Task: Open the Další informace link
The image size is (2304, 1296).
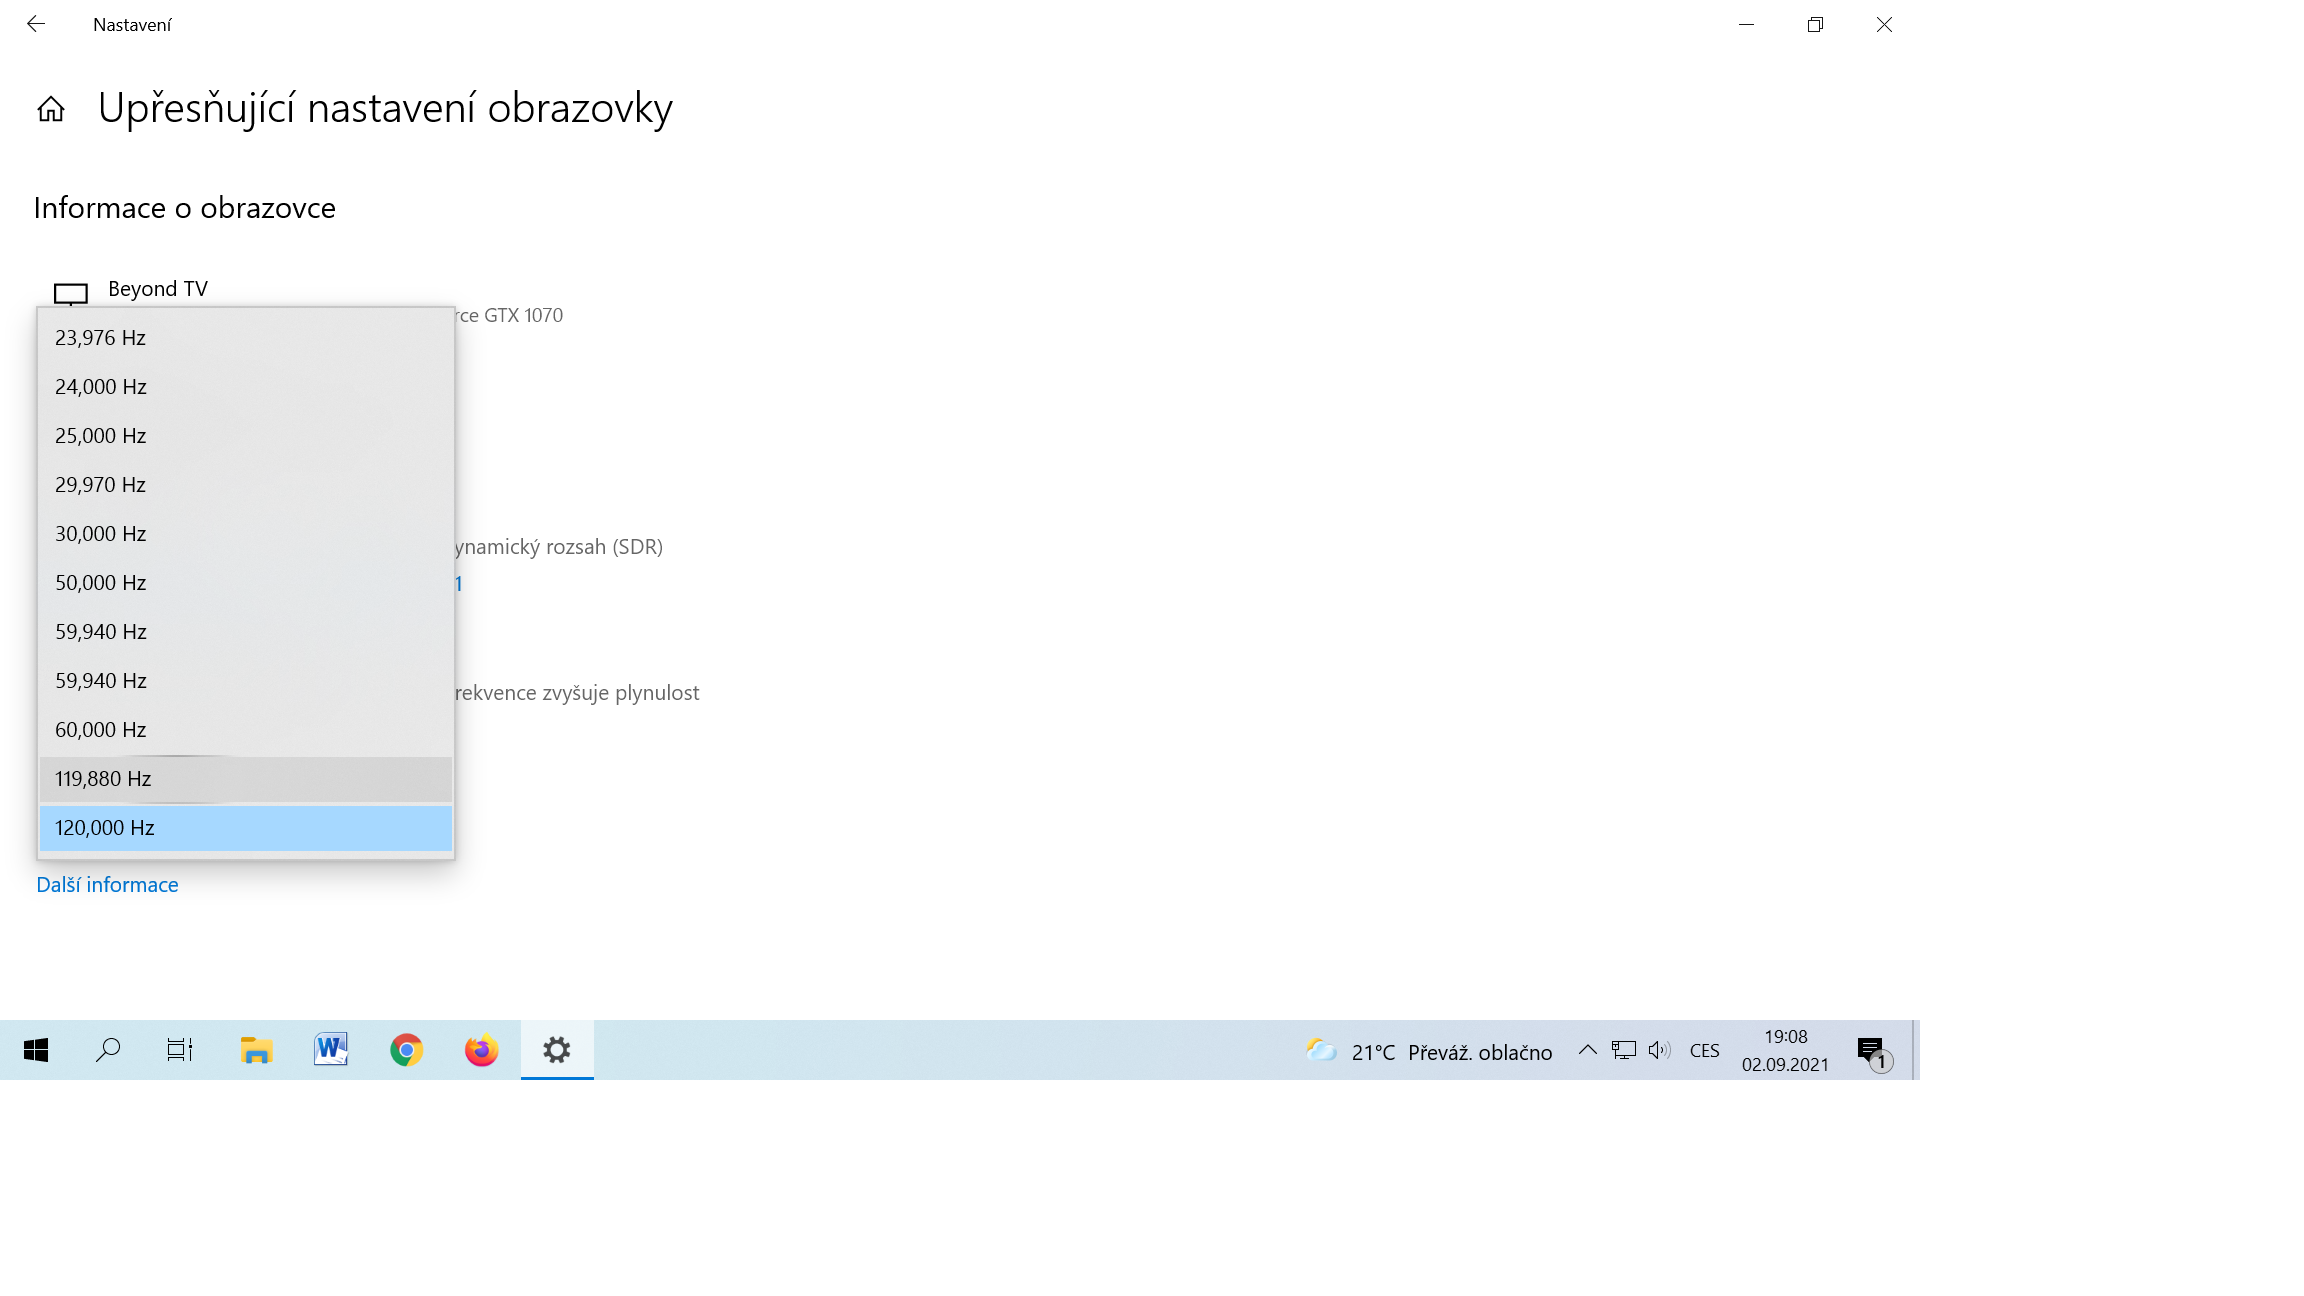Action: click(107, 885)
